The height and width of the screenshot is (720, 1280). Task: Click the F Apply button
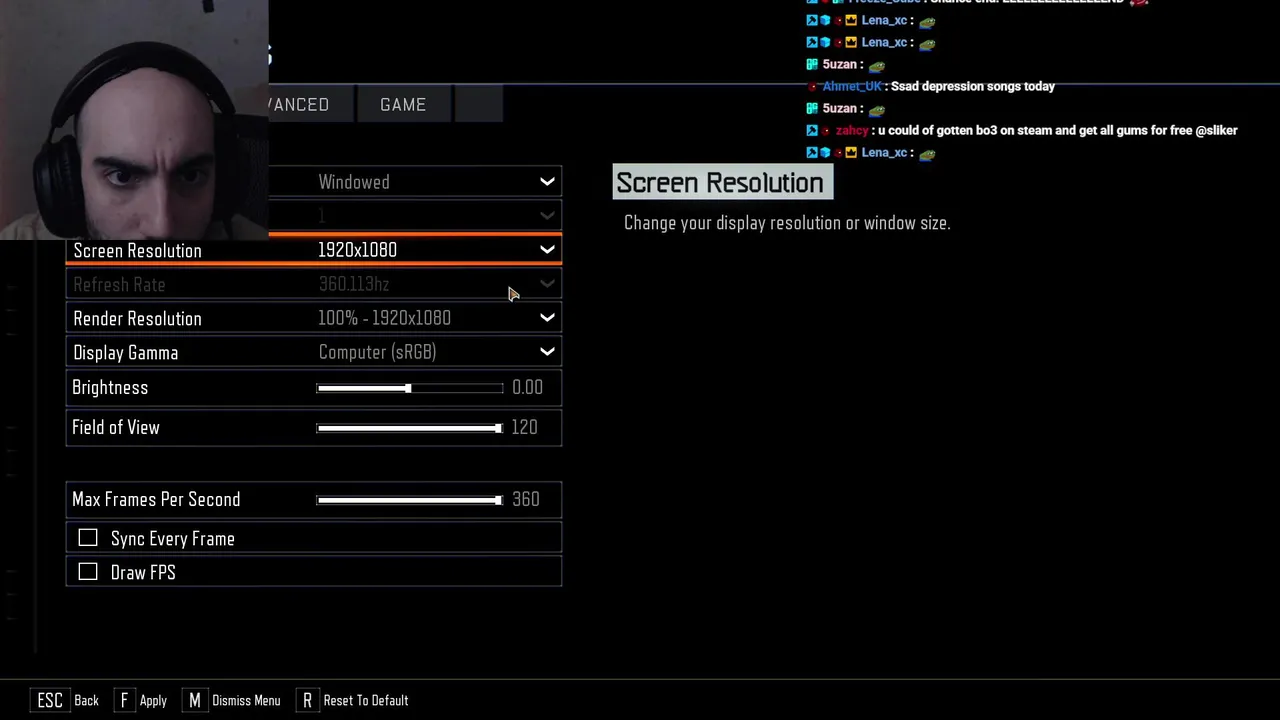tap(141, 700)
